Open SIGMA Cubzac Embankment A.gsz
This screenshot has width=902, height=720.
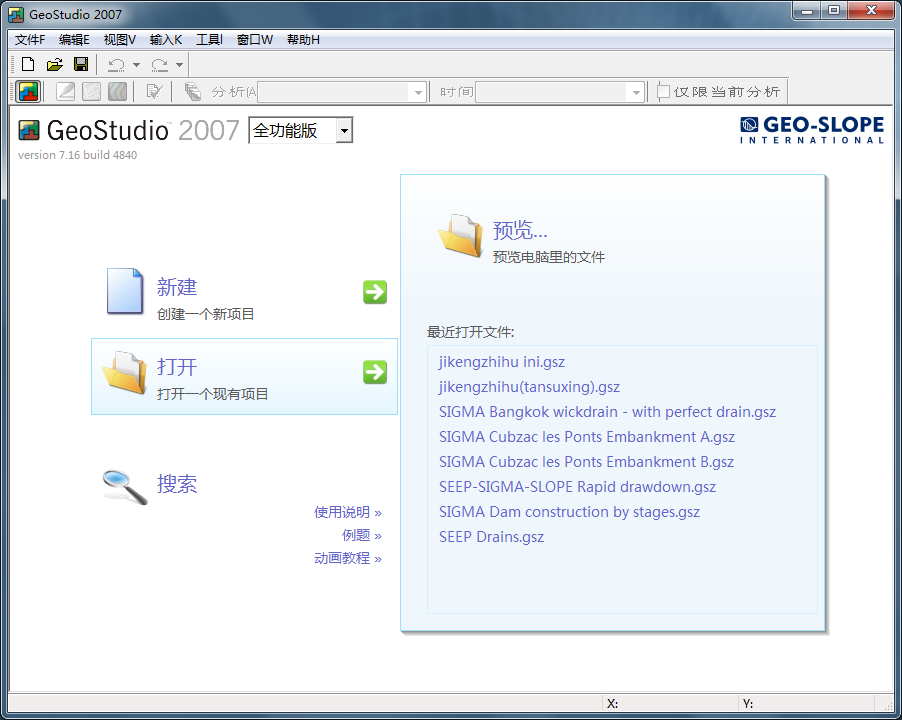(587, 437)
